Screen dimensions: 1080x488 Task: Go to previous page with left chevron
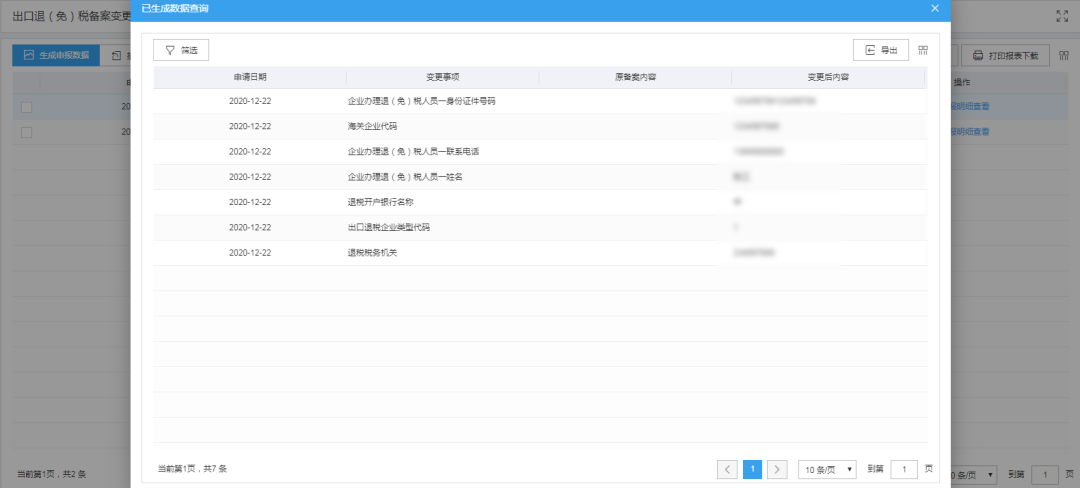click(x=727, y=469)
